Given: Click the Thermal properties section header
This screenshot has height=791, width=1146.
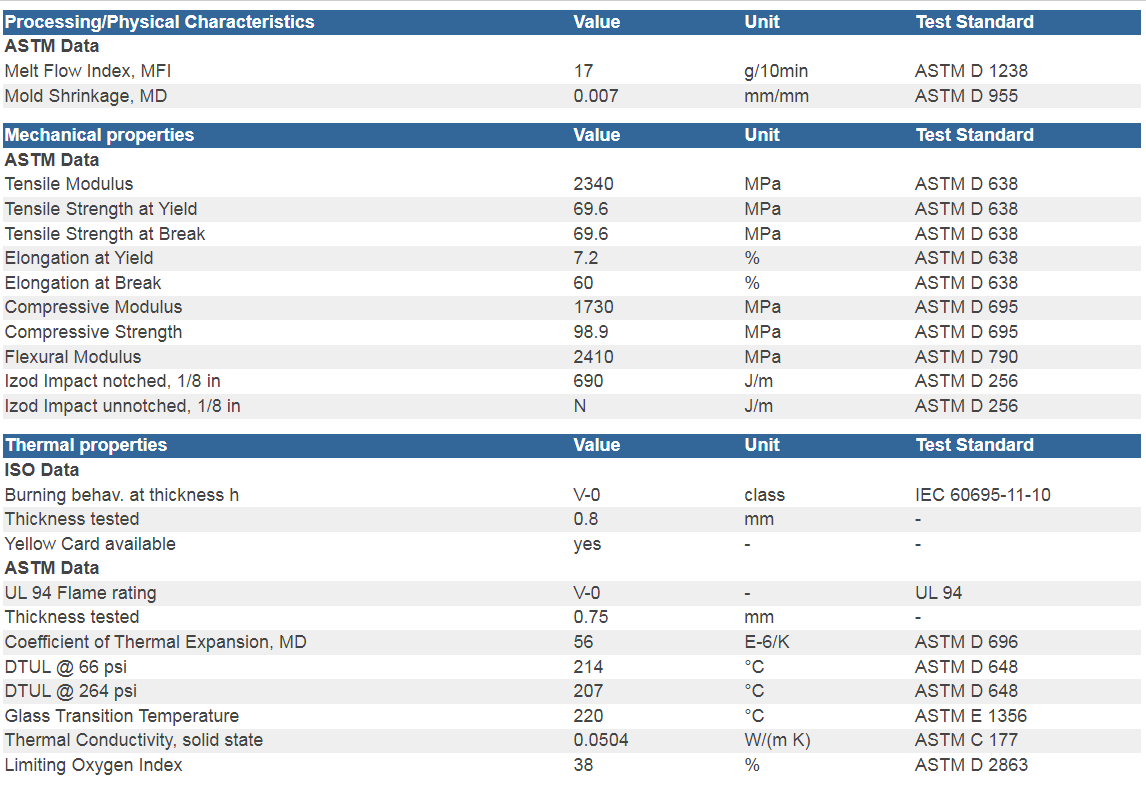Looking at the screenshot, I should coord(86,445).
